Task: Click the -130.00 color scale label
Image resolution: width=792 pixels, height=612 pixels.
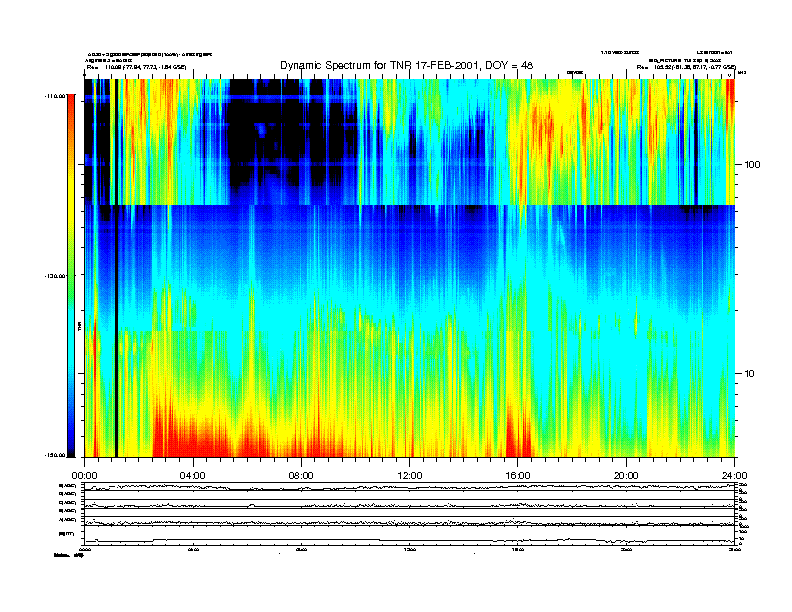Action: coord(56,276)
